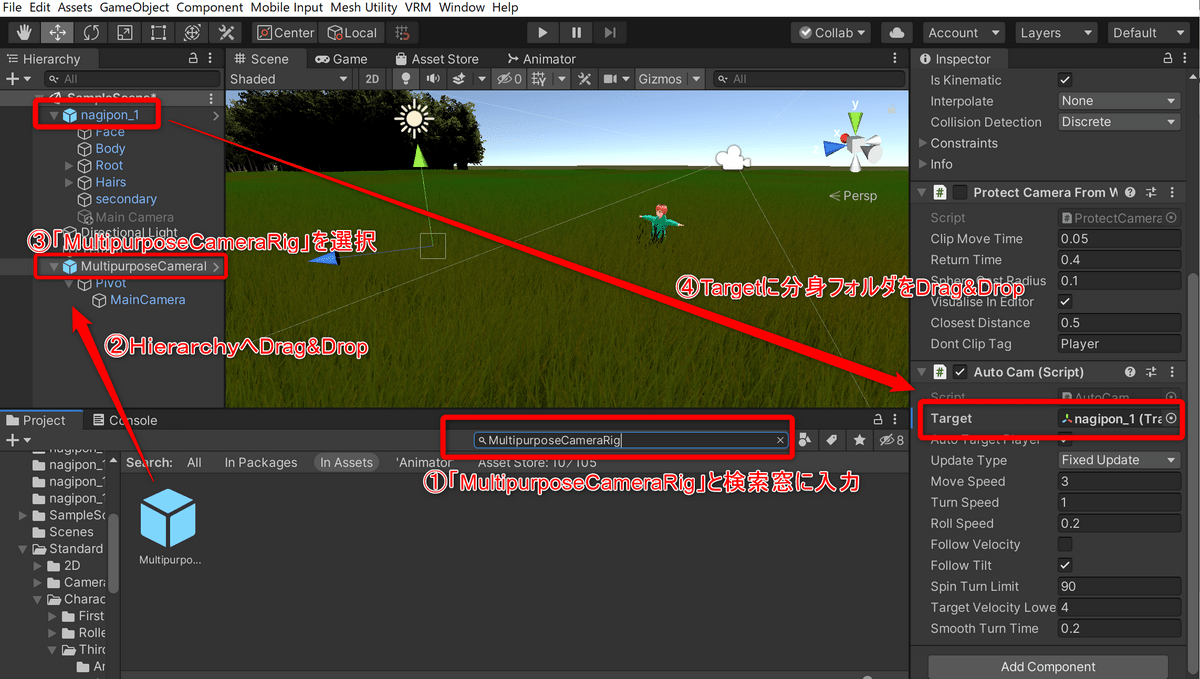Toggle the Center pivot button
This screenshot has height=679, width=1200.
285,33
